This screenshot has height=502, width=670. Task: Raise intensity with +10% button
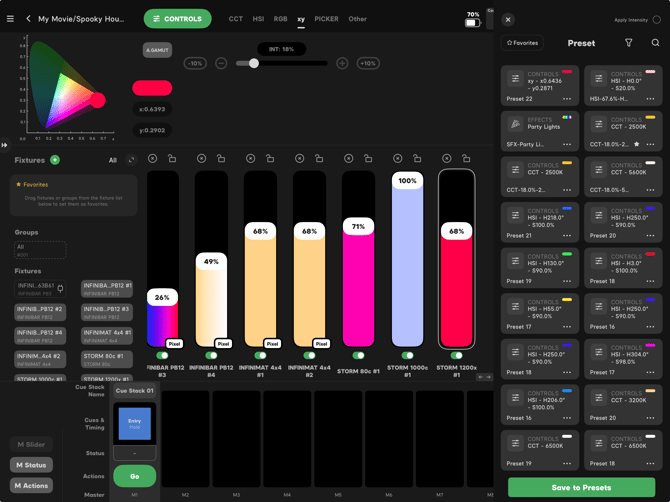[x=368, y=63]
